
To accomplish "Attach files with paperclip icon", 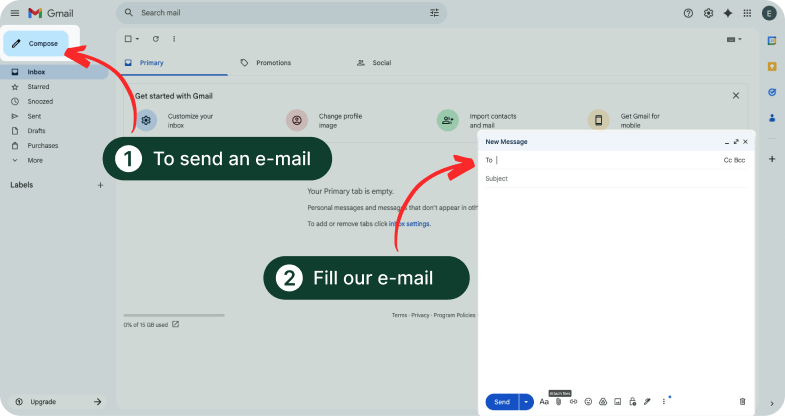I will click(x=559, y=401).
